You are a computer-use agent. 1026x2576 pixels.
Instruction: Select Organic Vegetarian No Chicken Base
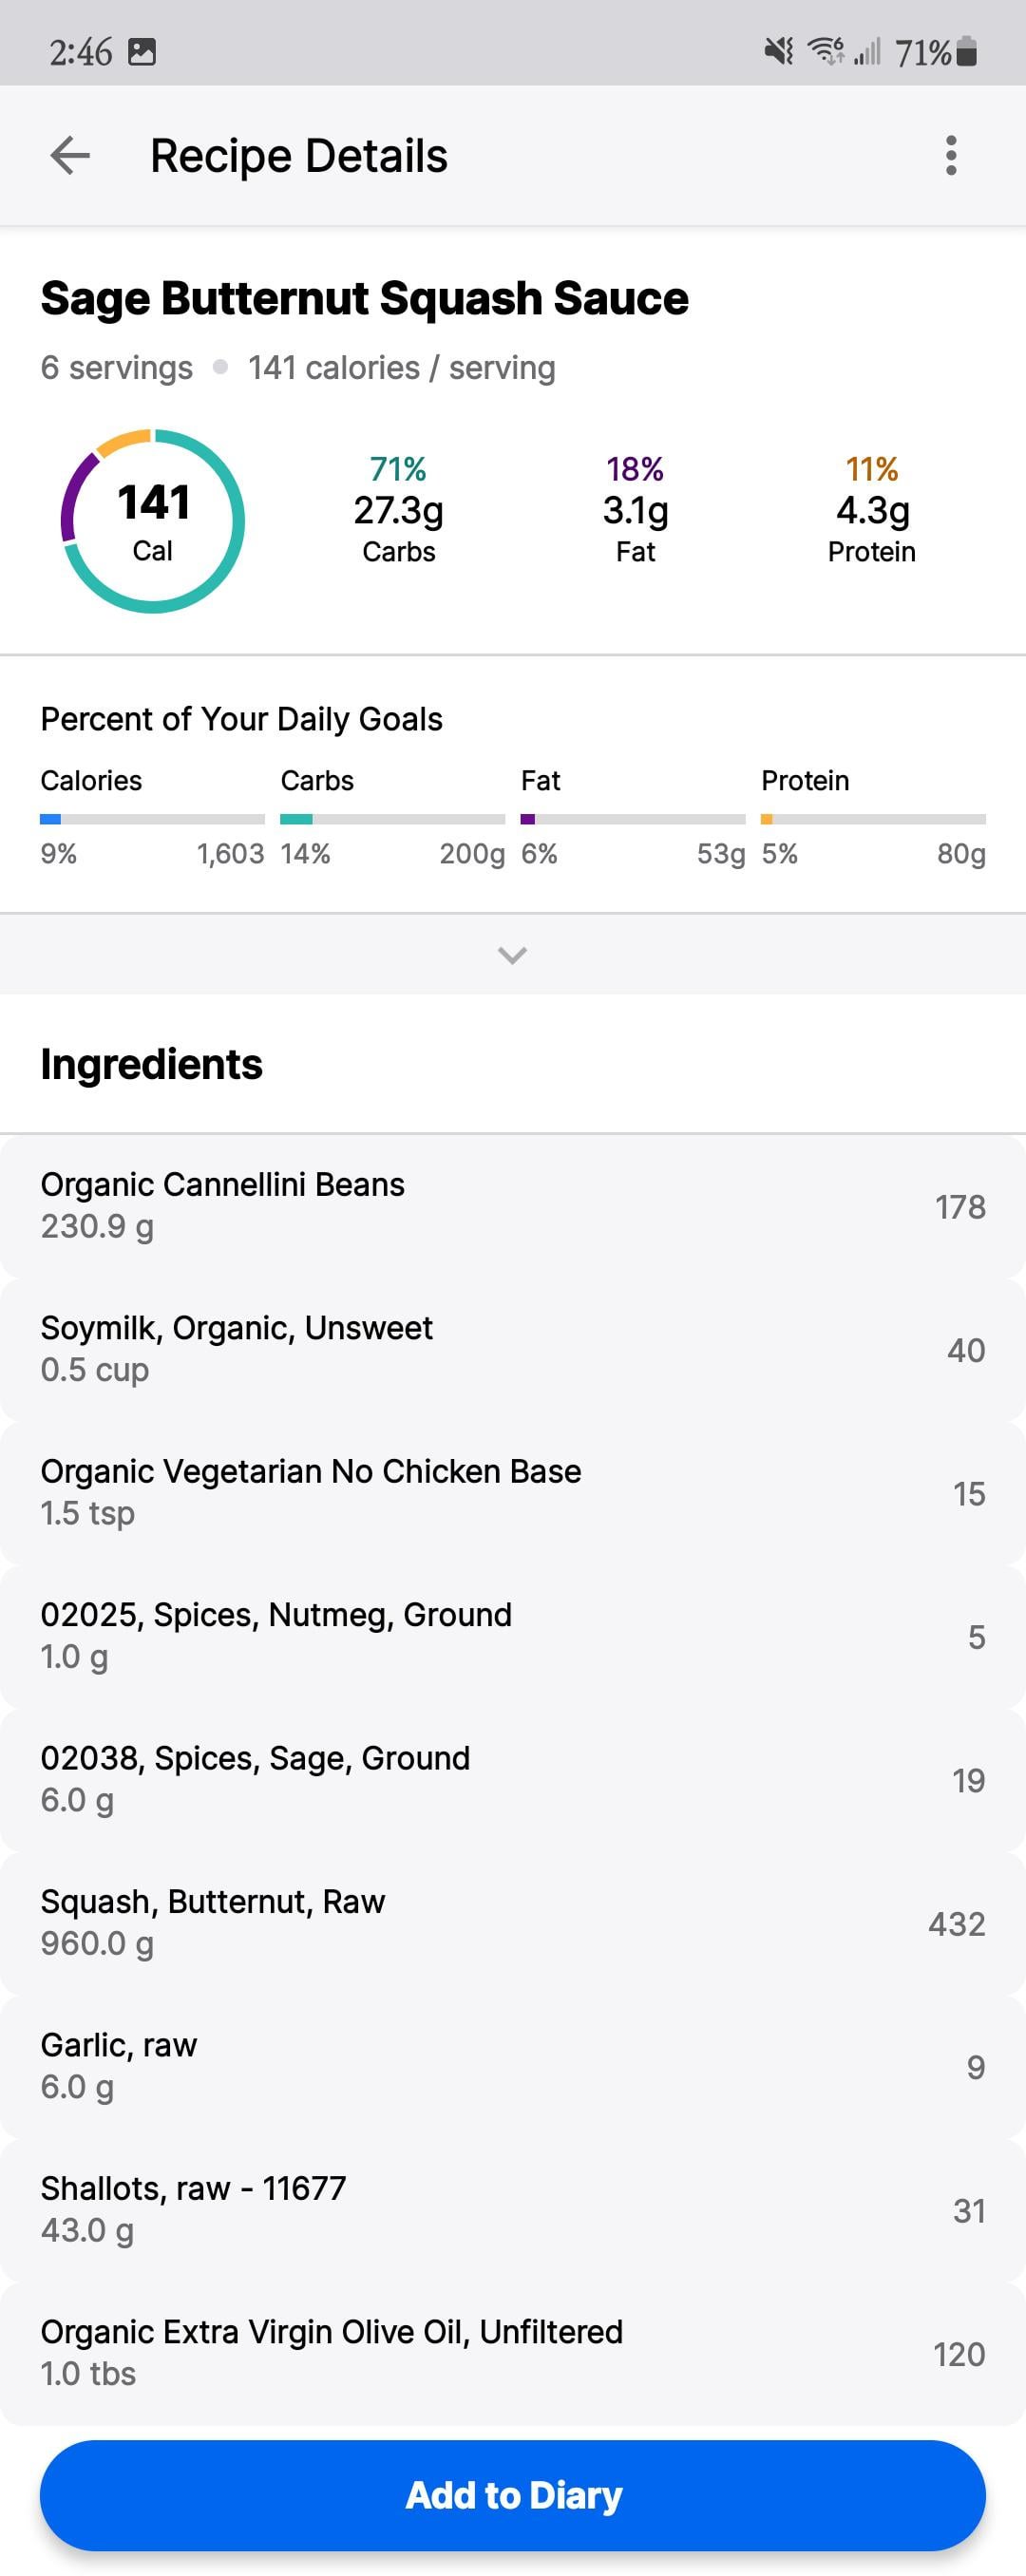pos(512,1492)
